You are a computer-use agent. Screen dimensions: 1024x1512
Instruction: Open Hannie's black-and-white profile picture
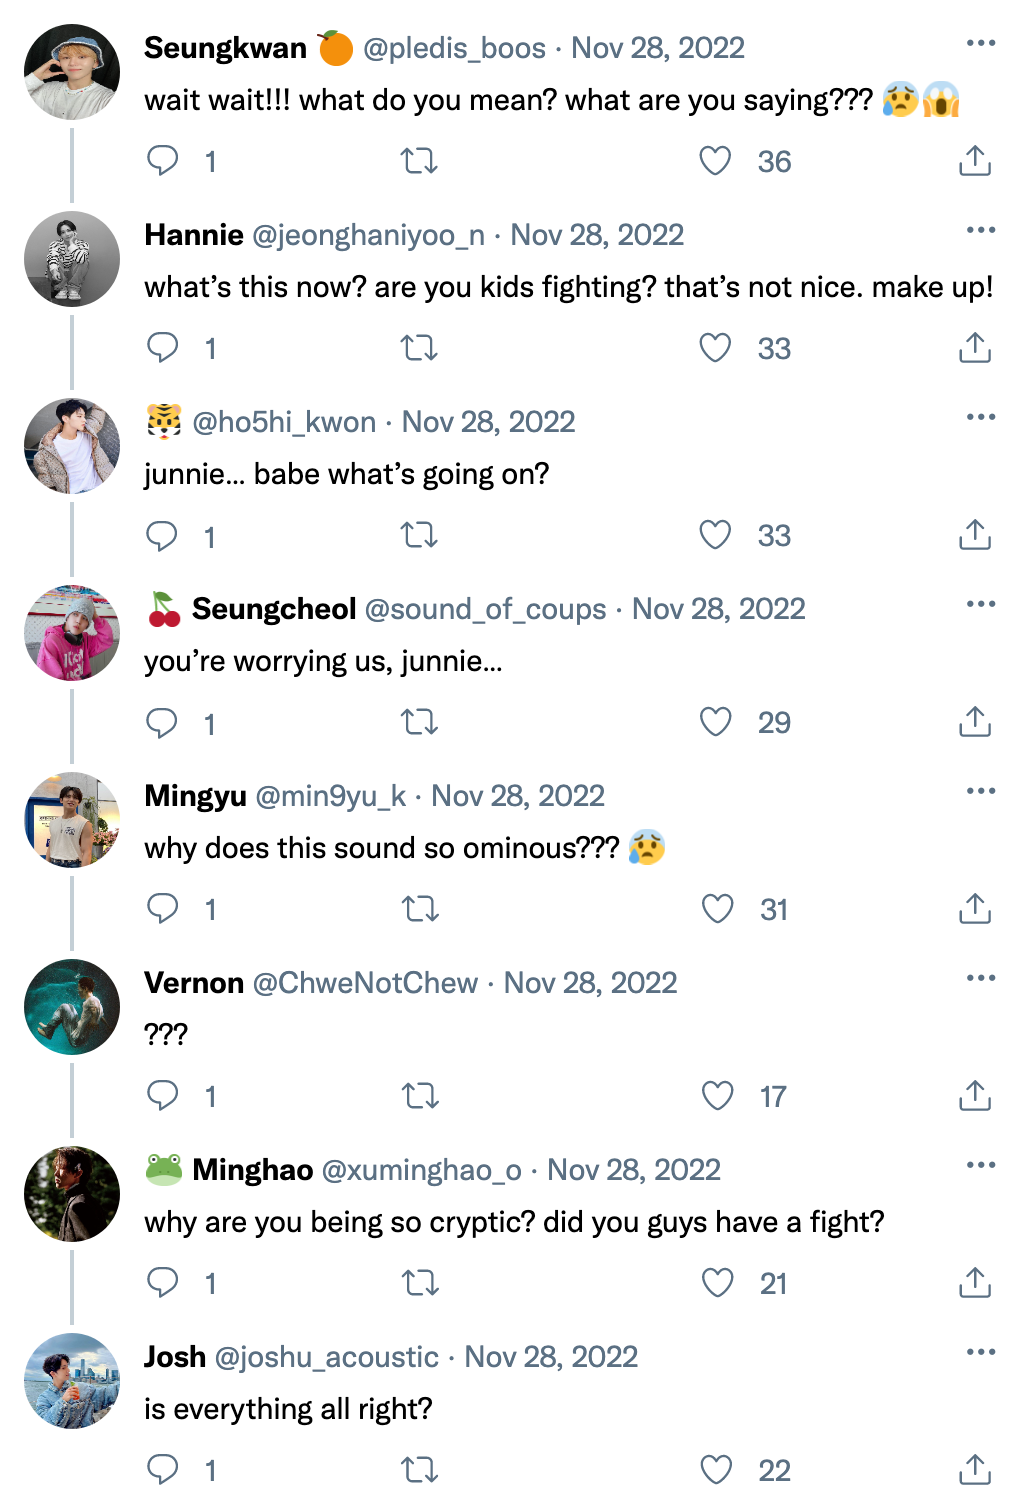[72, 259]
